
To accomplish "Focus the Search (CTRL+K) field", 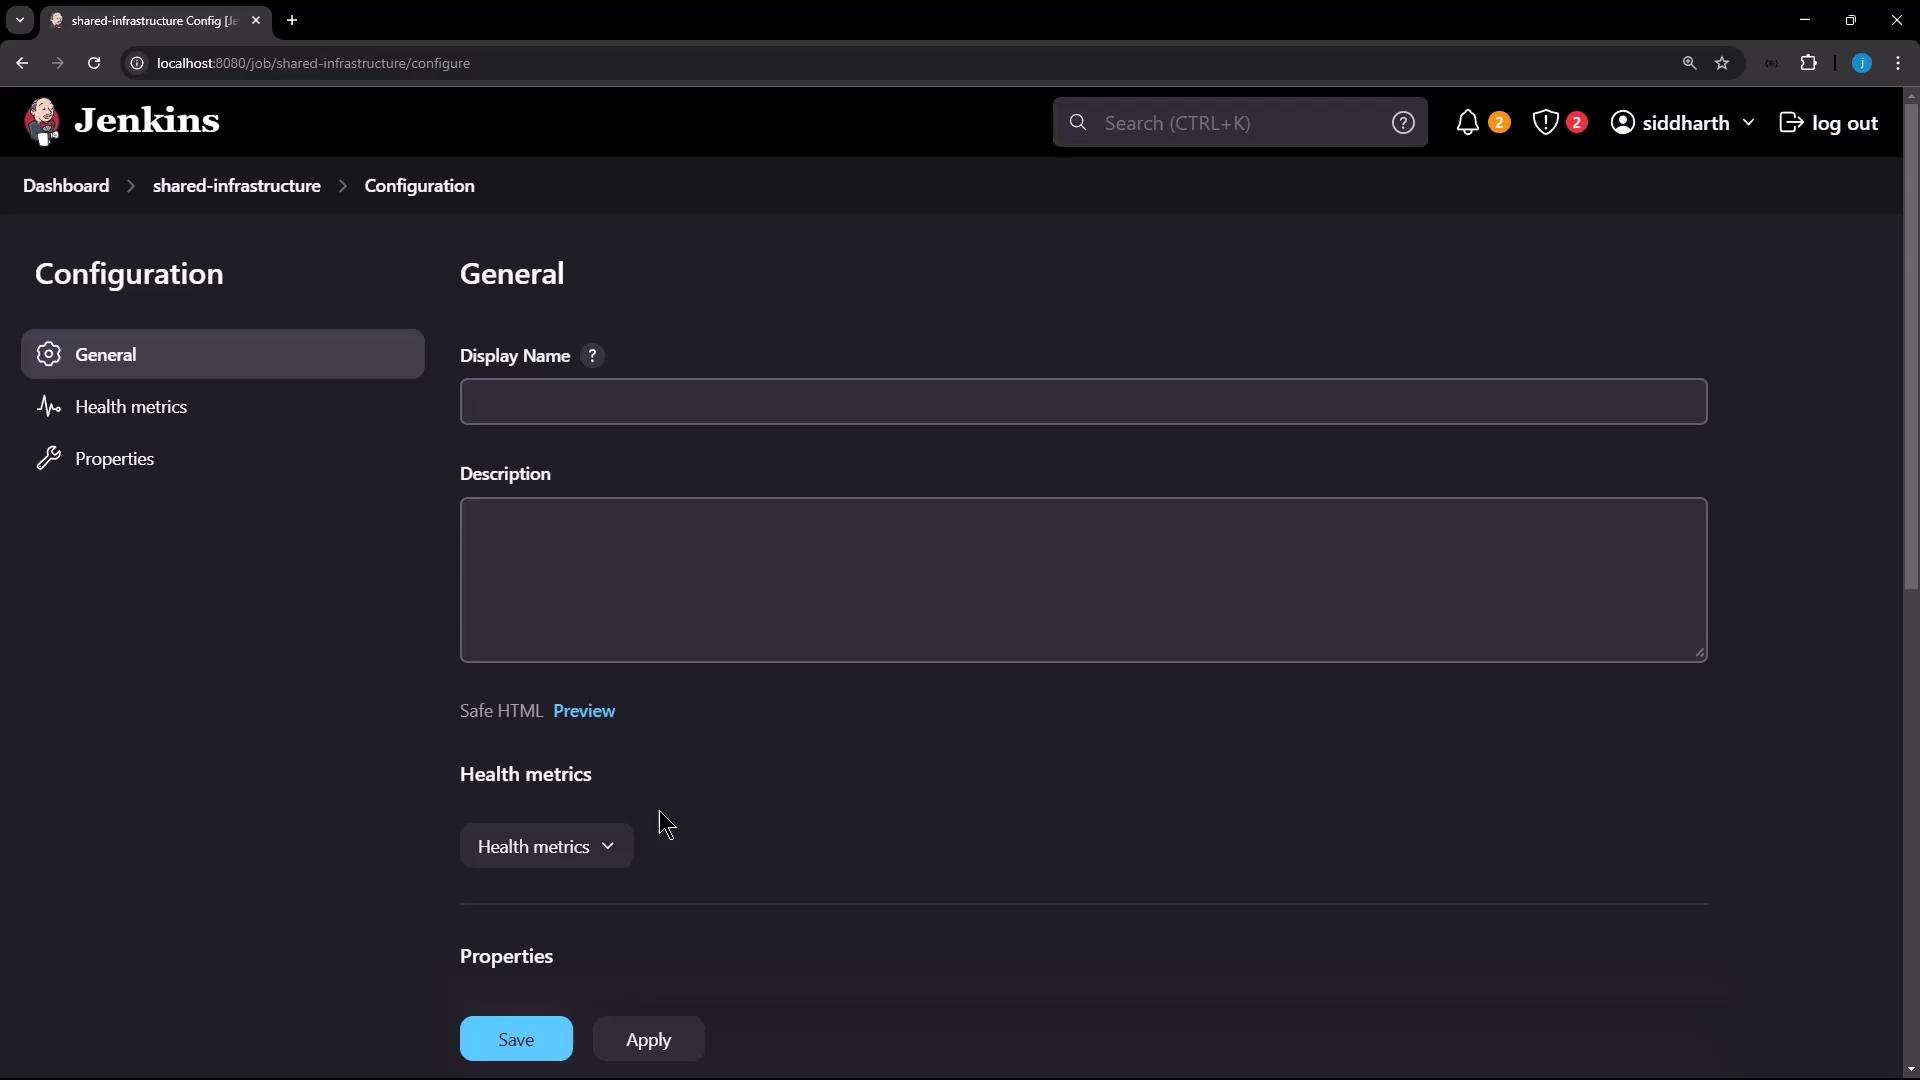I will click(x=1240, y=122).
